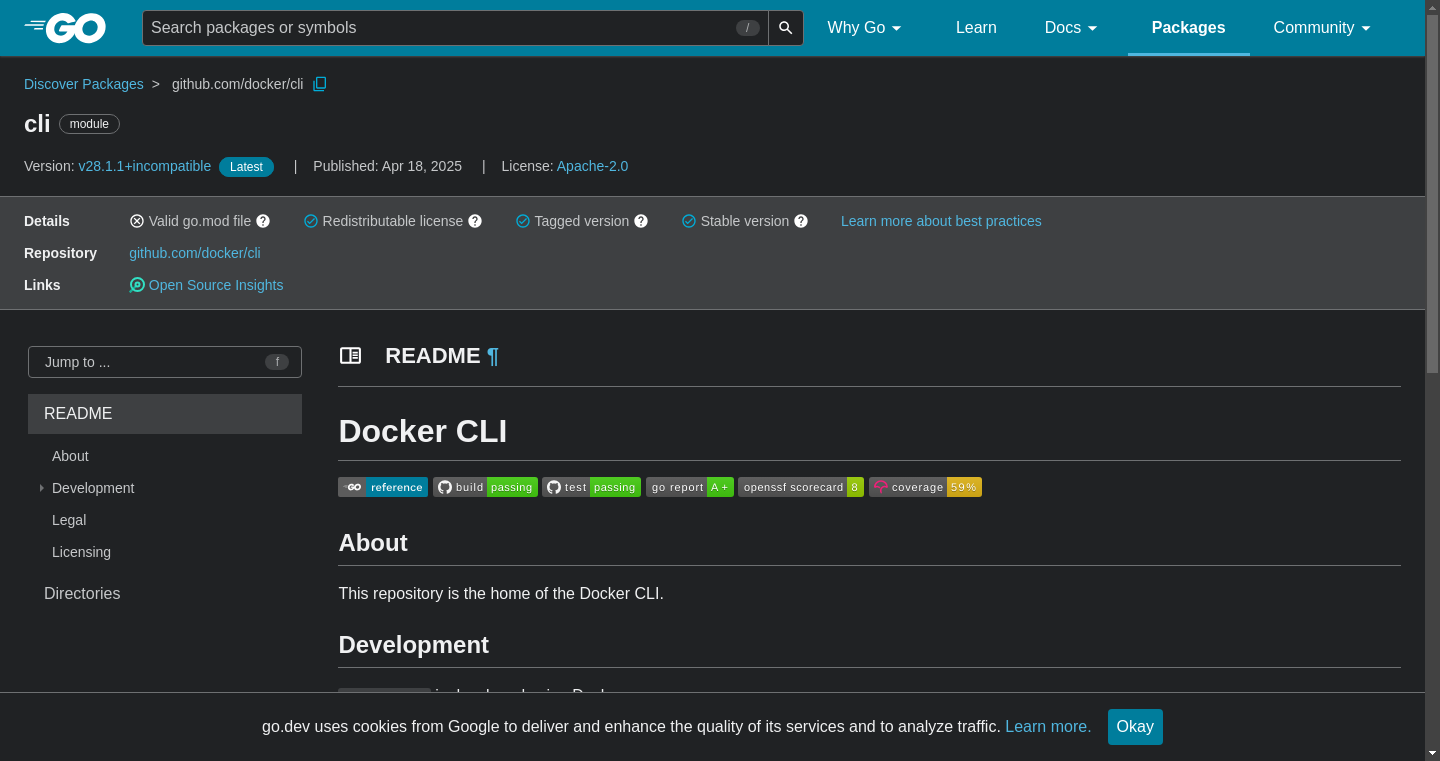Open the Go reference badge

(383, 487)
